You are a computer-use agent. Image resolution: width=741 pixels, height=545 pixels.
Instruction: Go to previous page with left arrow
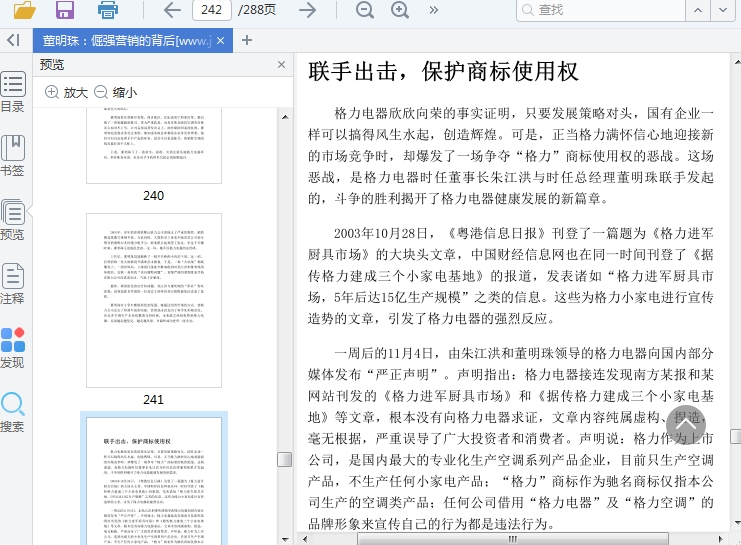[172, 10]
